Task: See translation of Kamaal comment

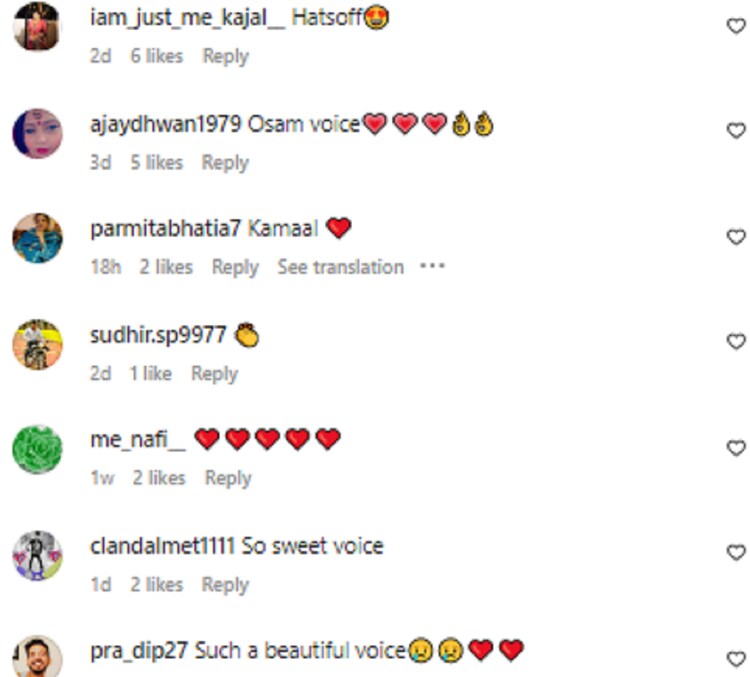Action: pyautogui.click(x=341, y=267)
